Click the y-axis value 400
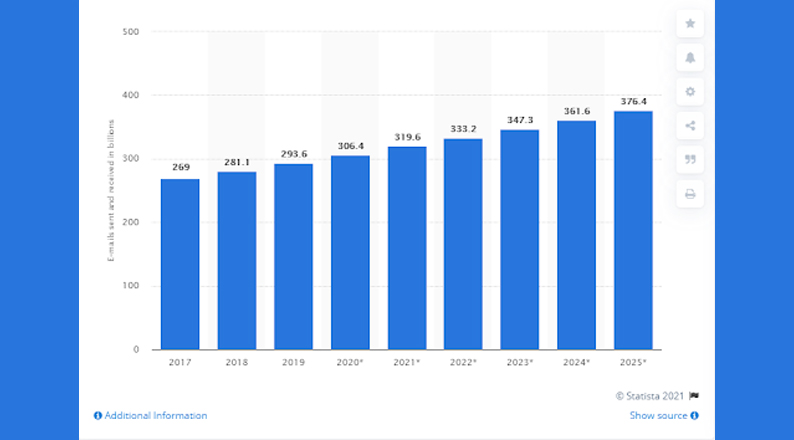Image resolution: width=794 pixels, height=440 pixels. (x=131, y=95)
